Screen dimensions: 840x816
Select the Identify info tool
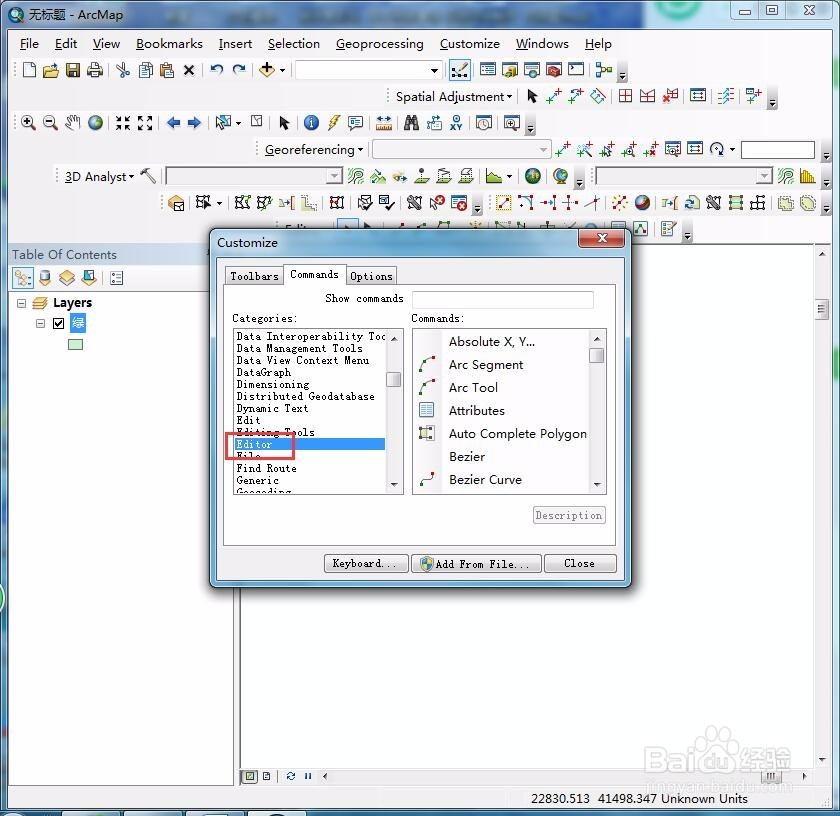[x=311, y=123]
